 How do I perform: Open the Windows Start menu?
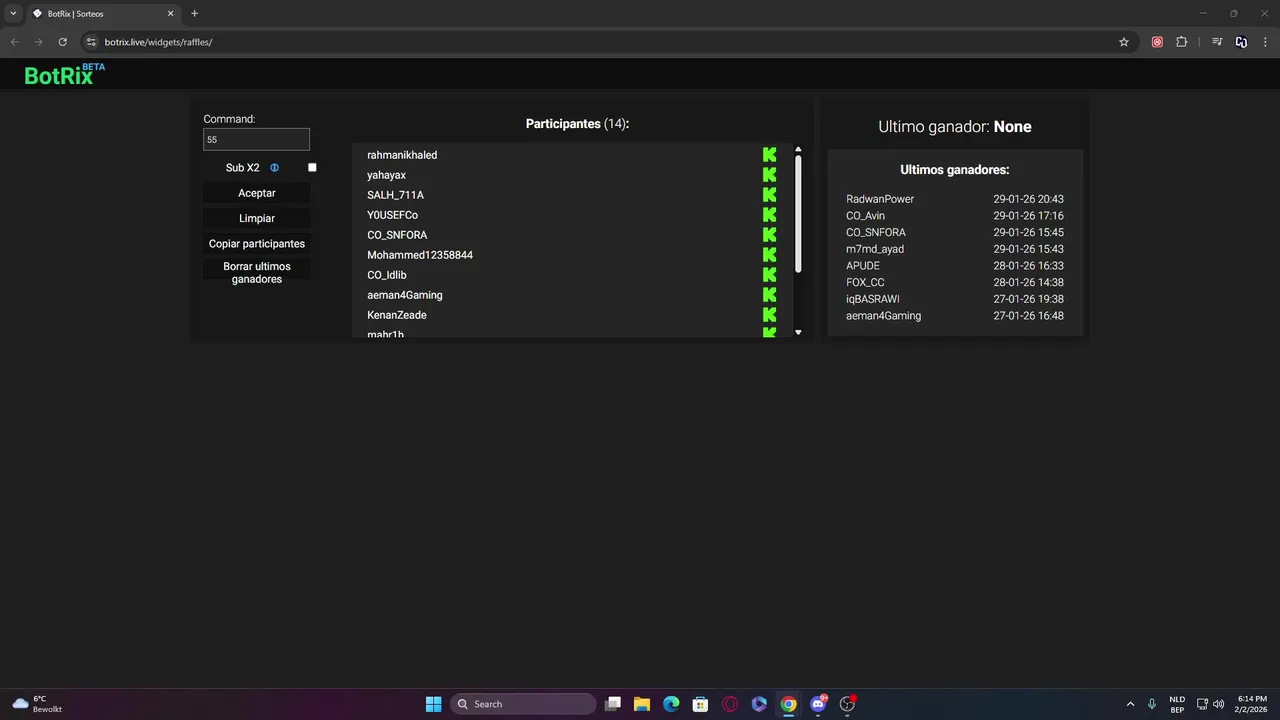[433, 704]
